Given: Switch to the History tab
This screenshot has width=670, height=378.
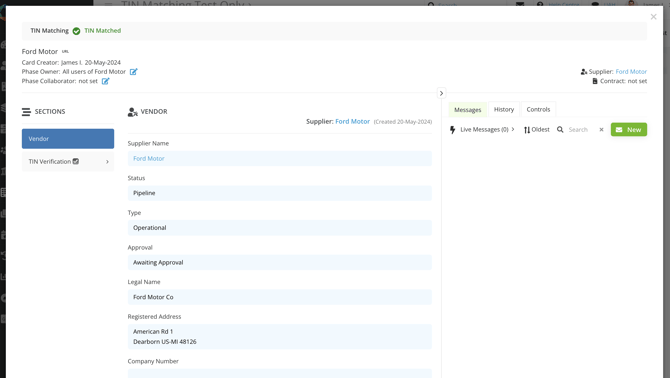Looking at the screenshot, I should click(x=504, y=109).
